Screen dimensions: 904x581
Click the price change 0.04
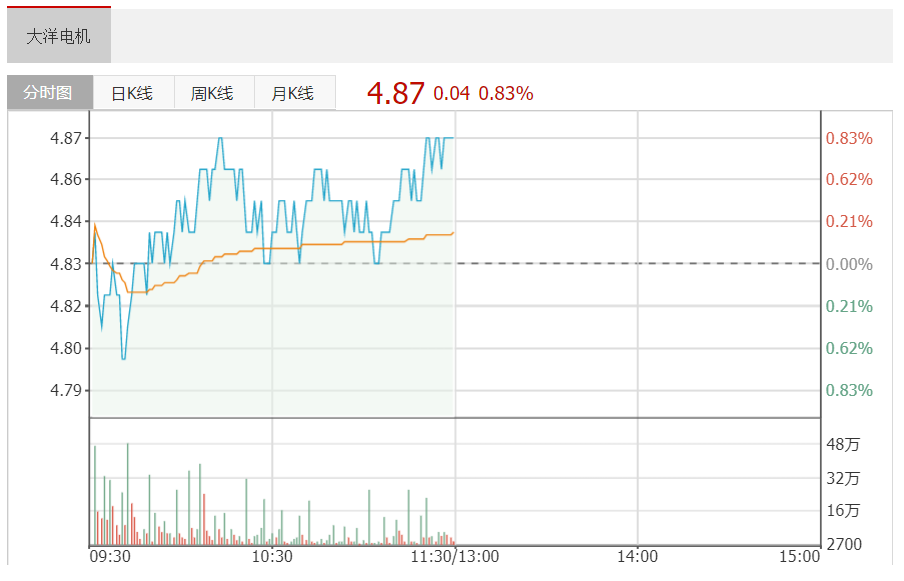(x=451, y=93)
